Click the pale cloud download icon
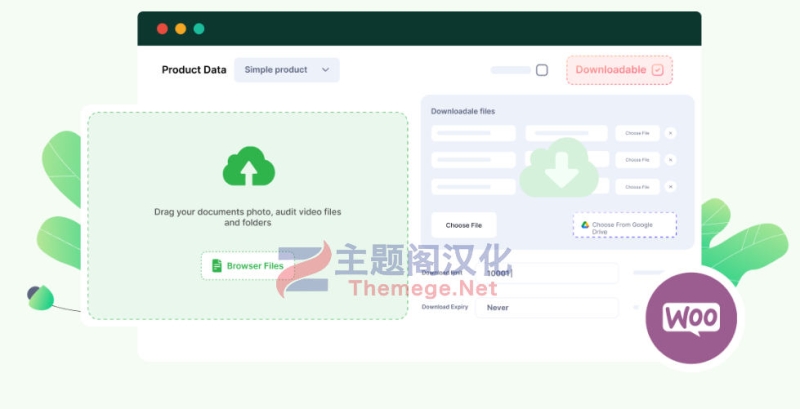 click(559, 167)
